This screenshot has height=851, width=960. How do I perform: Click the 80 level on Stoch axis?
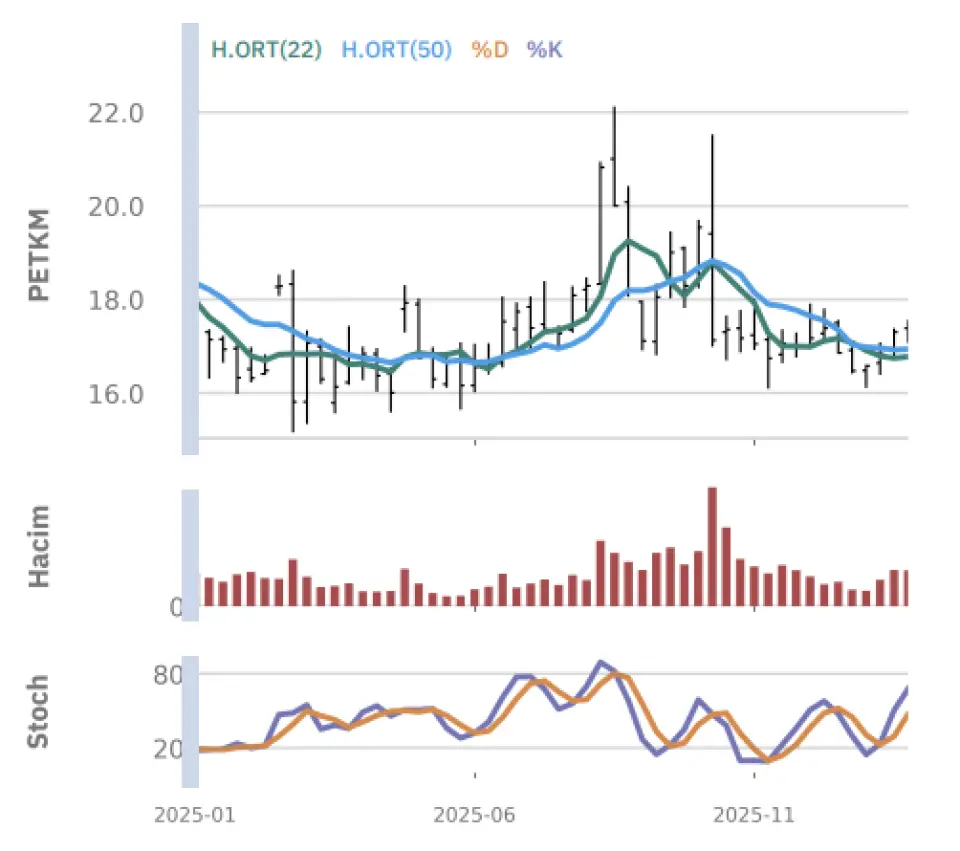pos(168,675)
